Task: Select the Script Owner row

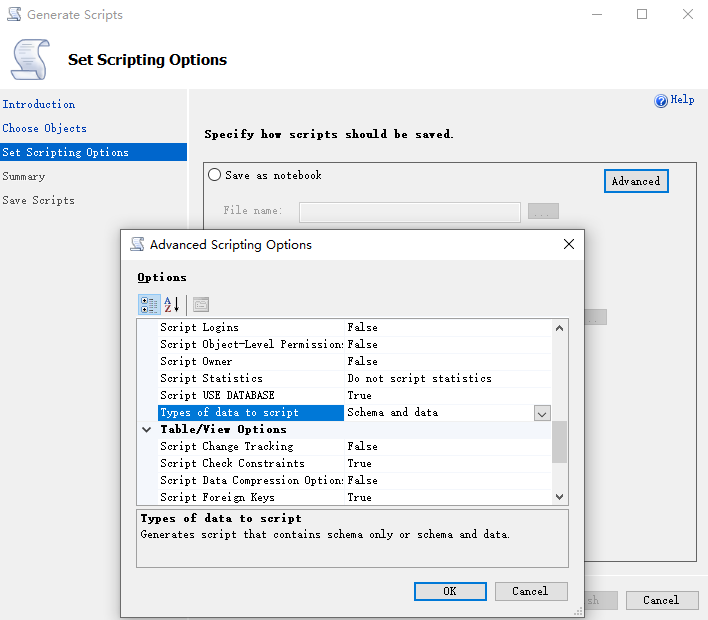Action: [x=355, y=362]
